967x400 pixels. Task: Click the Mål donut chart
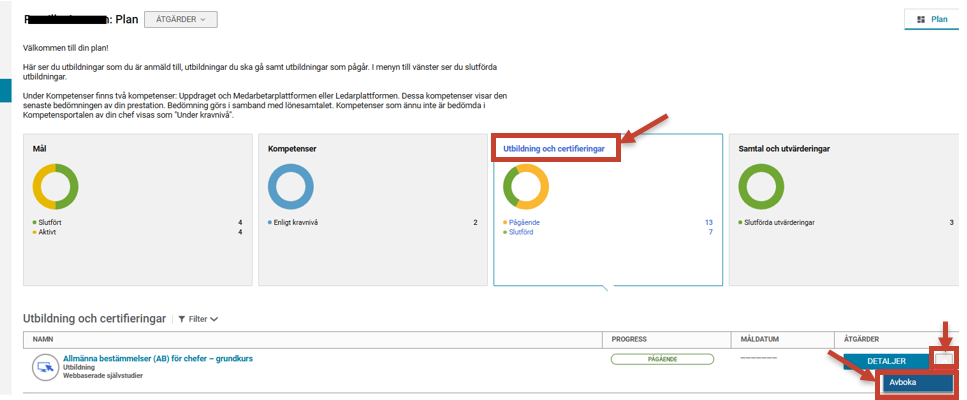(x=56, y=187)
